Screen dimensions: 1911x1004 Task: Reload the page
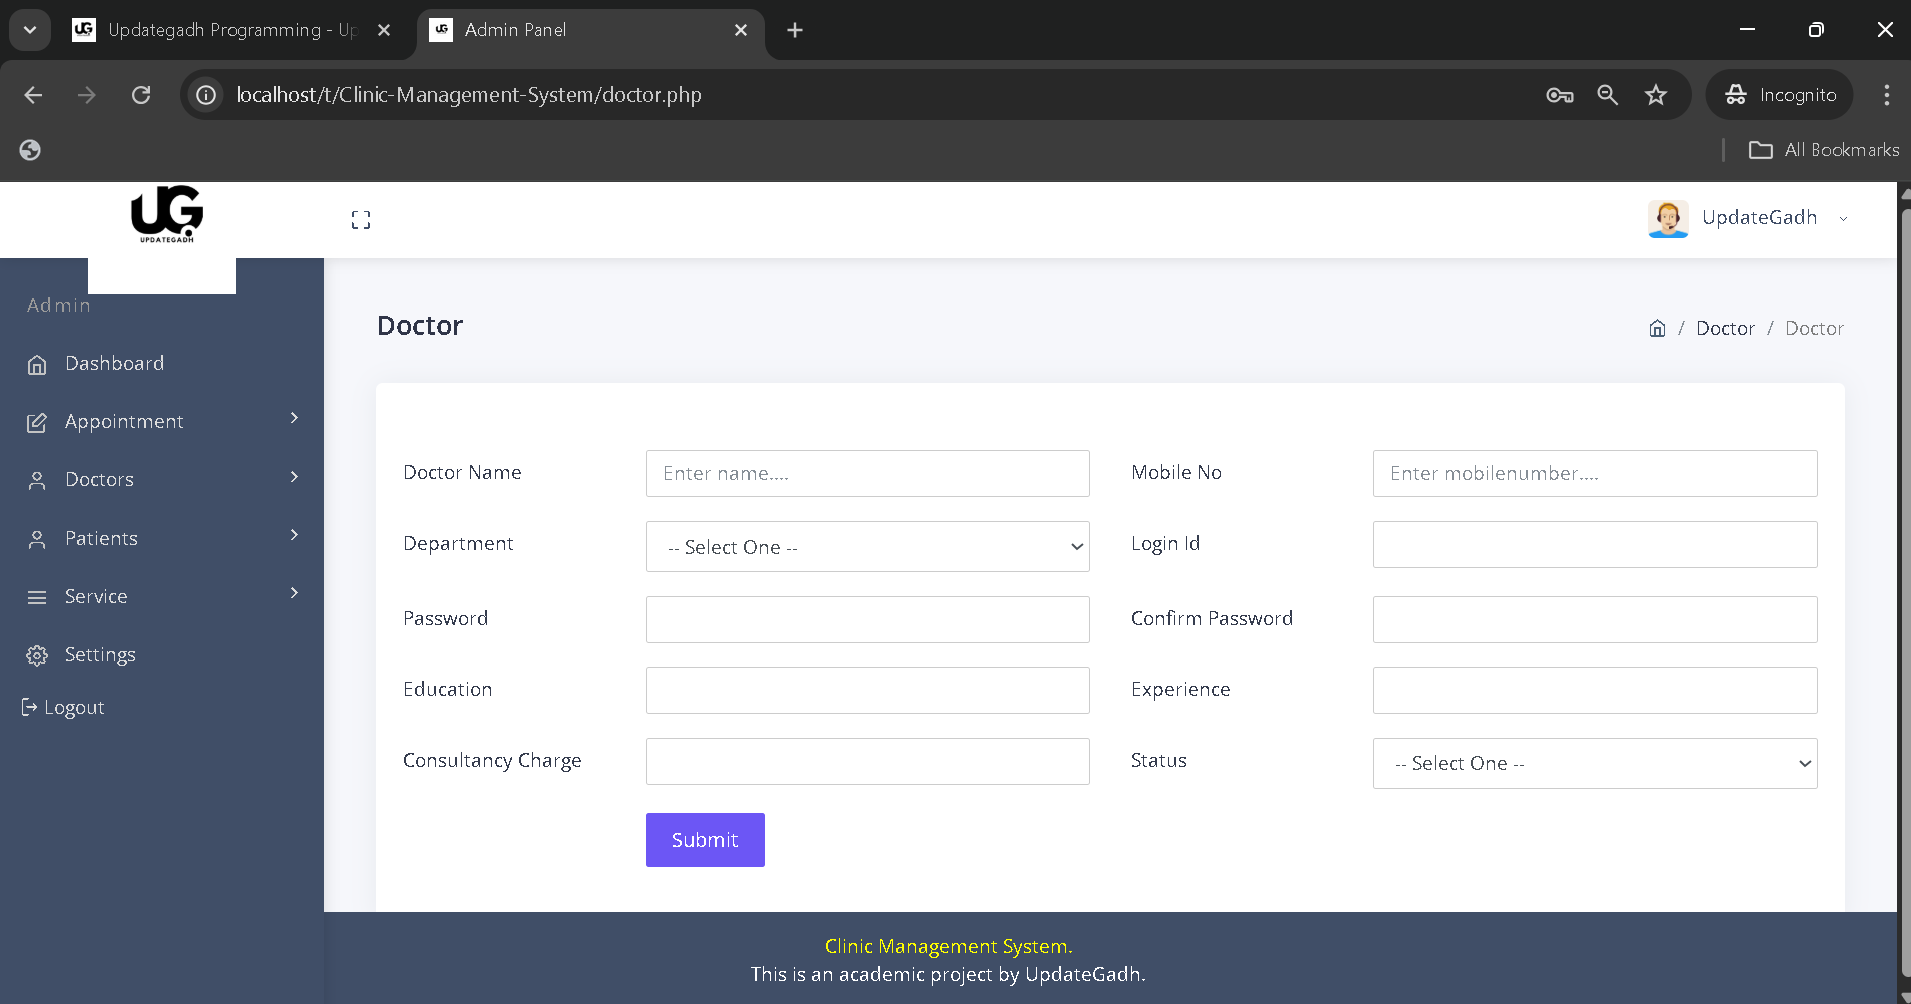(141, 95)
